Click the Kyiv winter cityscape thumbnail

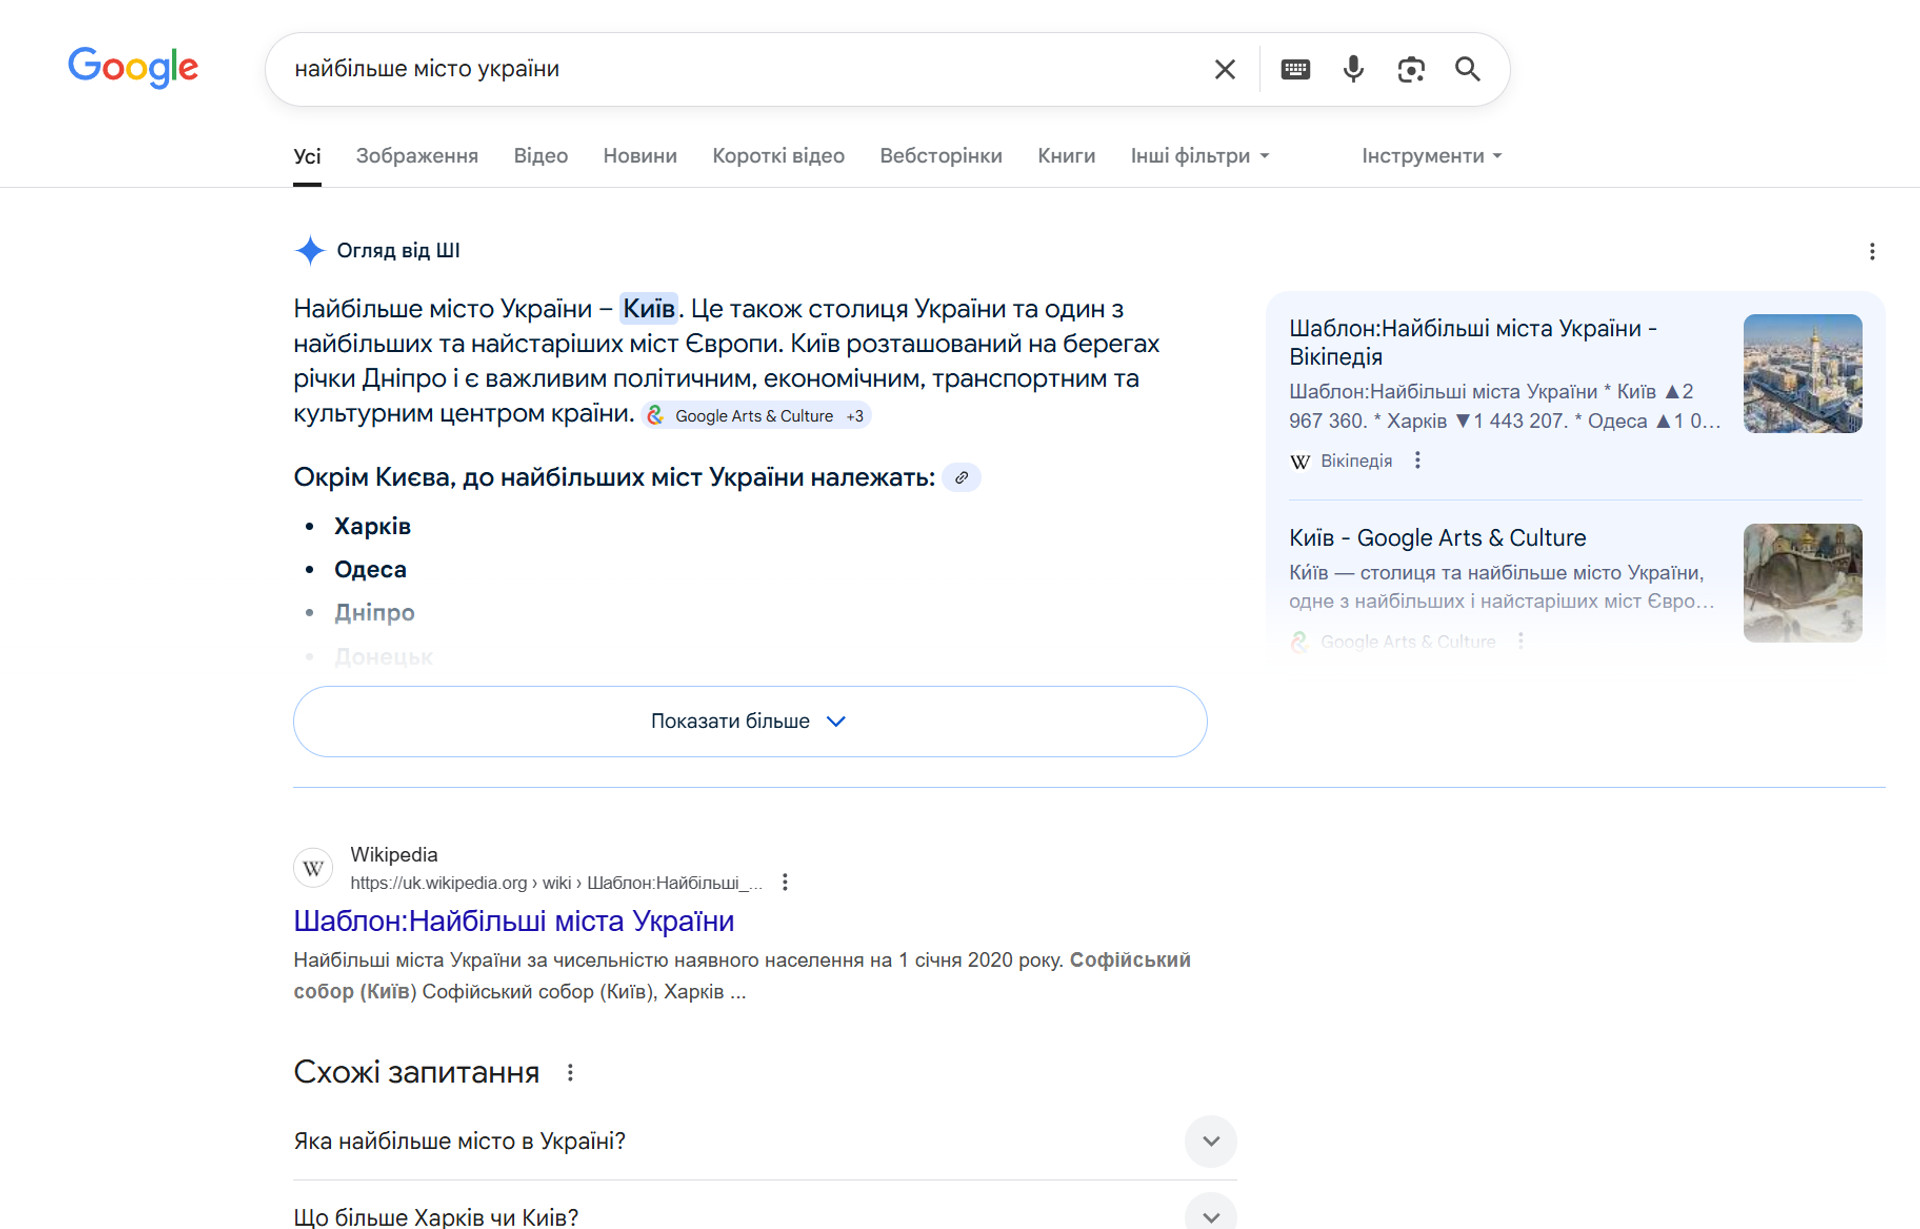click(1801, 373)
